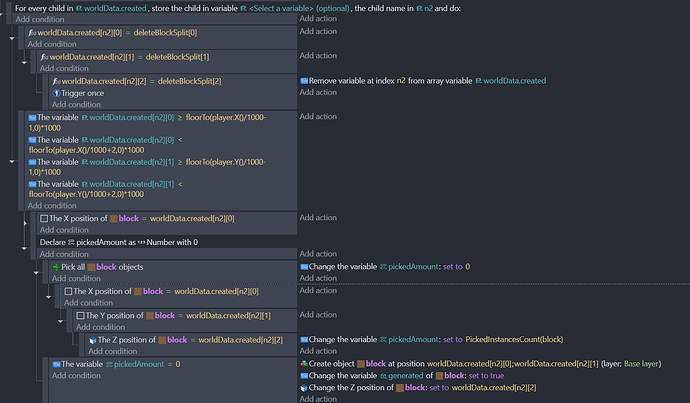Click block icon in Z position condition
This screenshot has height=403, width=690.
coord(162,340)
